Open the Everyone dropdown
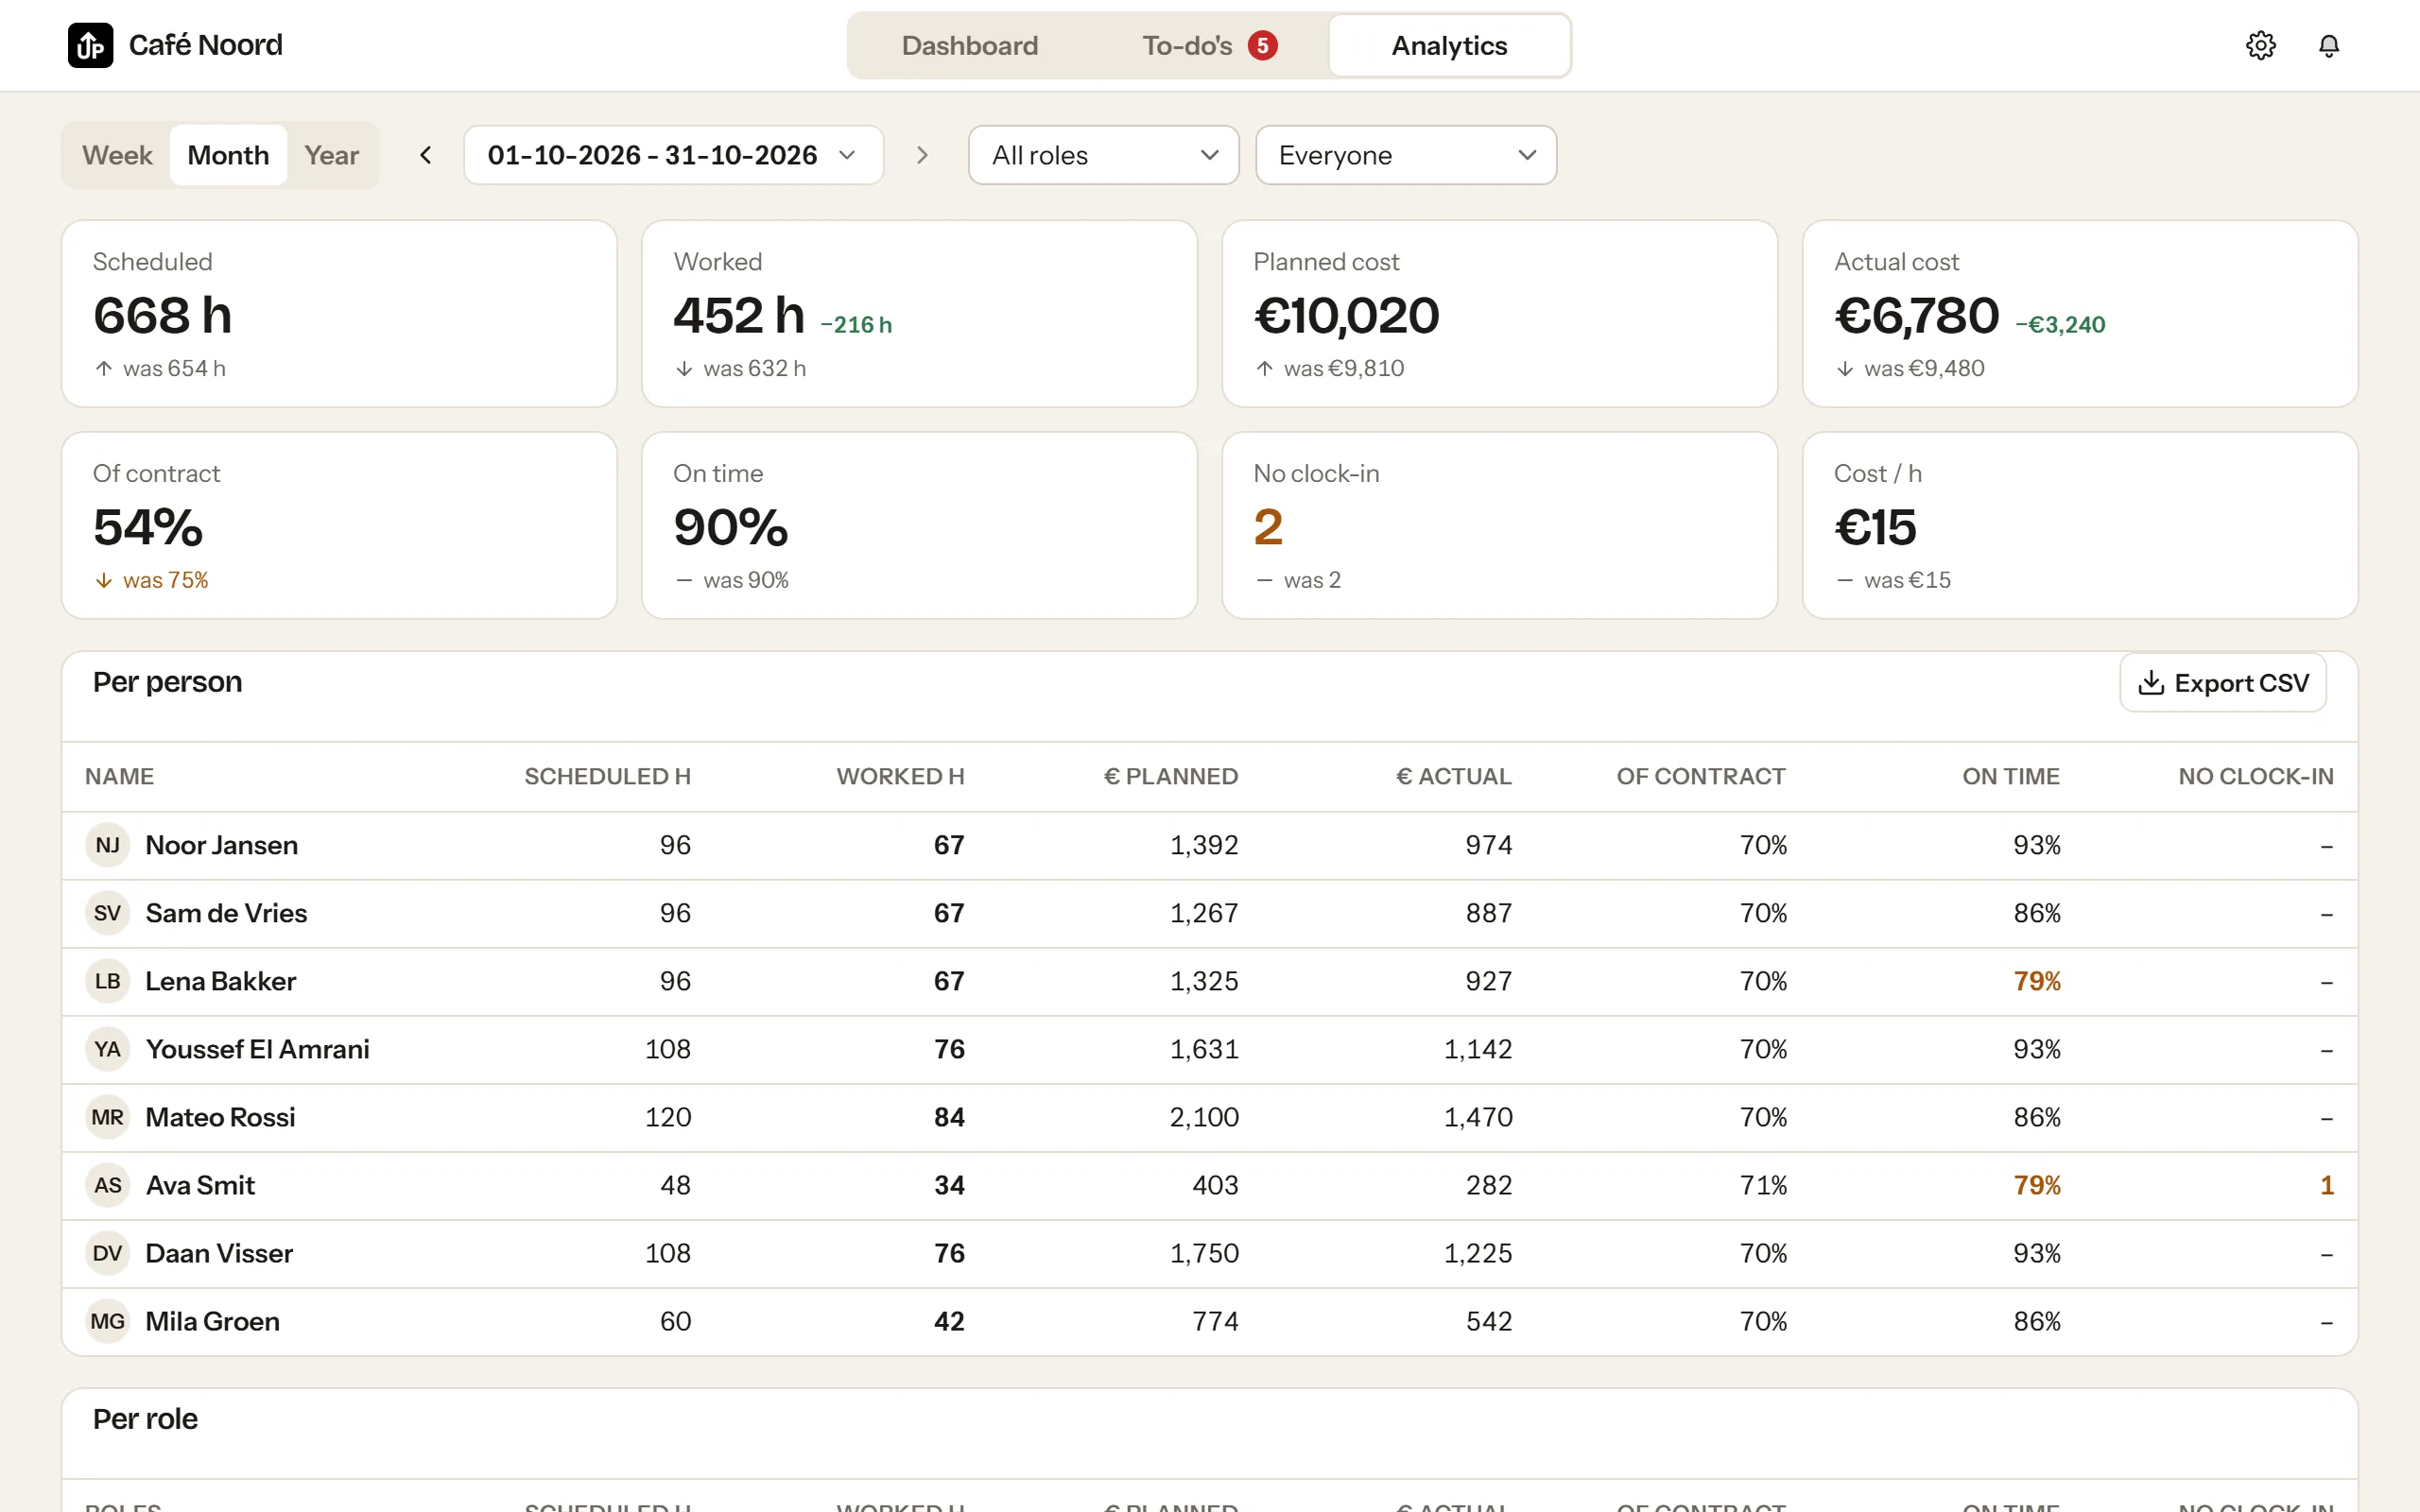2420x1512 pixels. (1405, 155)
